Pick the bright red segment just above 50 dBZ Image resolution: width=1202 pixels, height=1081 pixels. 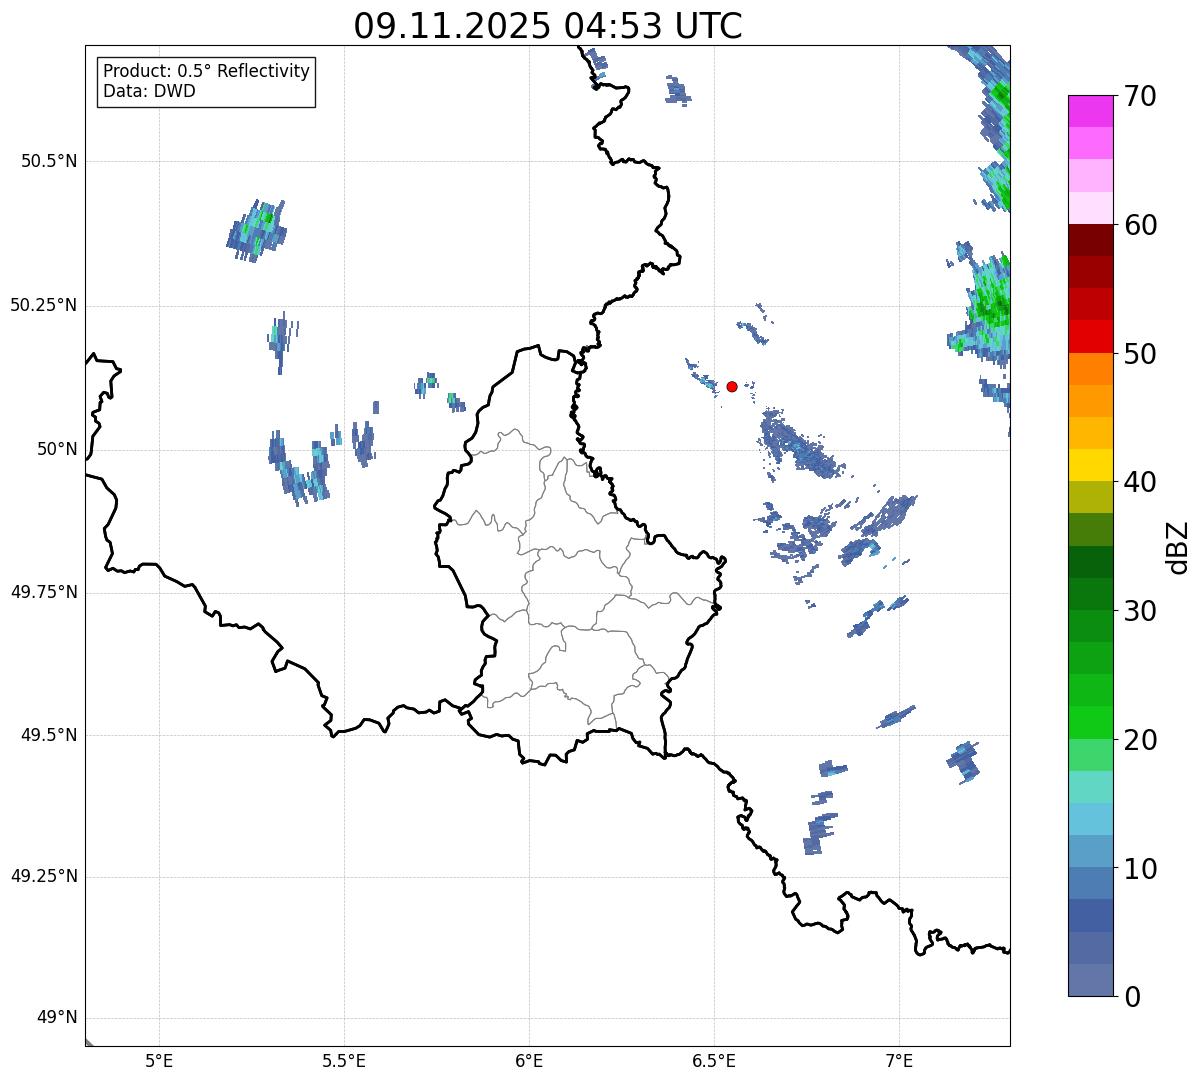[1090, 336]
